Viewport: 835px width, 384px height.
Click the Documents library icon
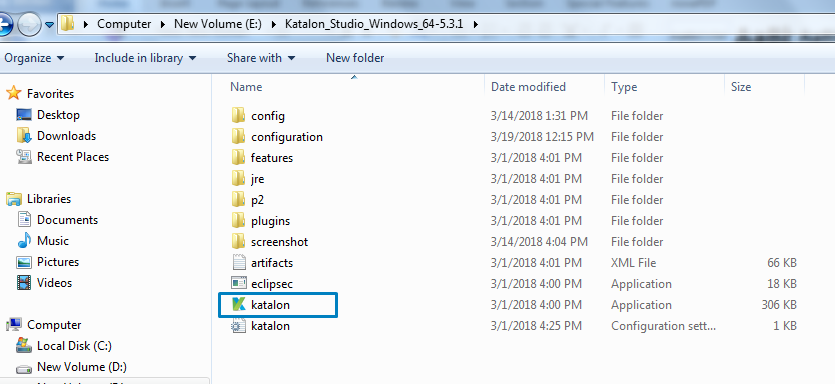24,219
